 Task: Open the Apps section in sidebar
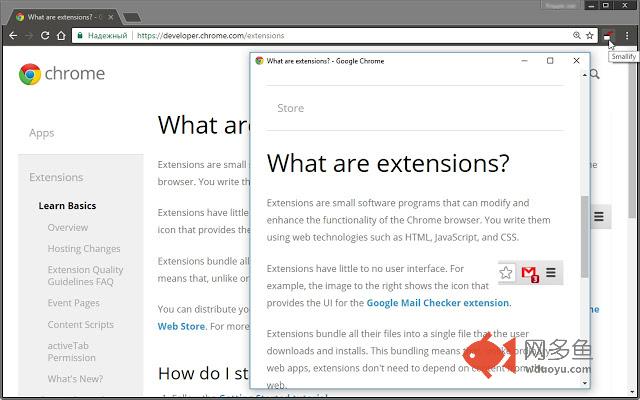[x=42, y=133]
